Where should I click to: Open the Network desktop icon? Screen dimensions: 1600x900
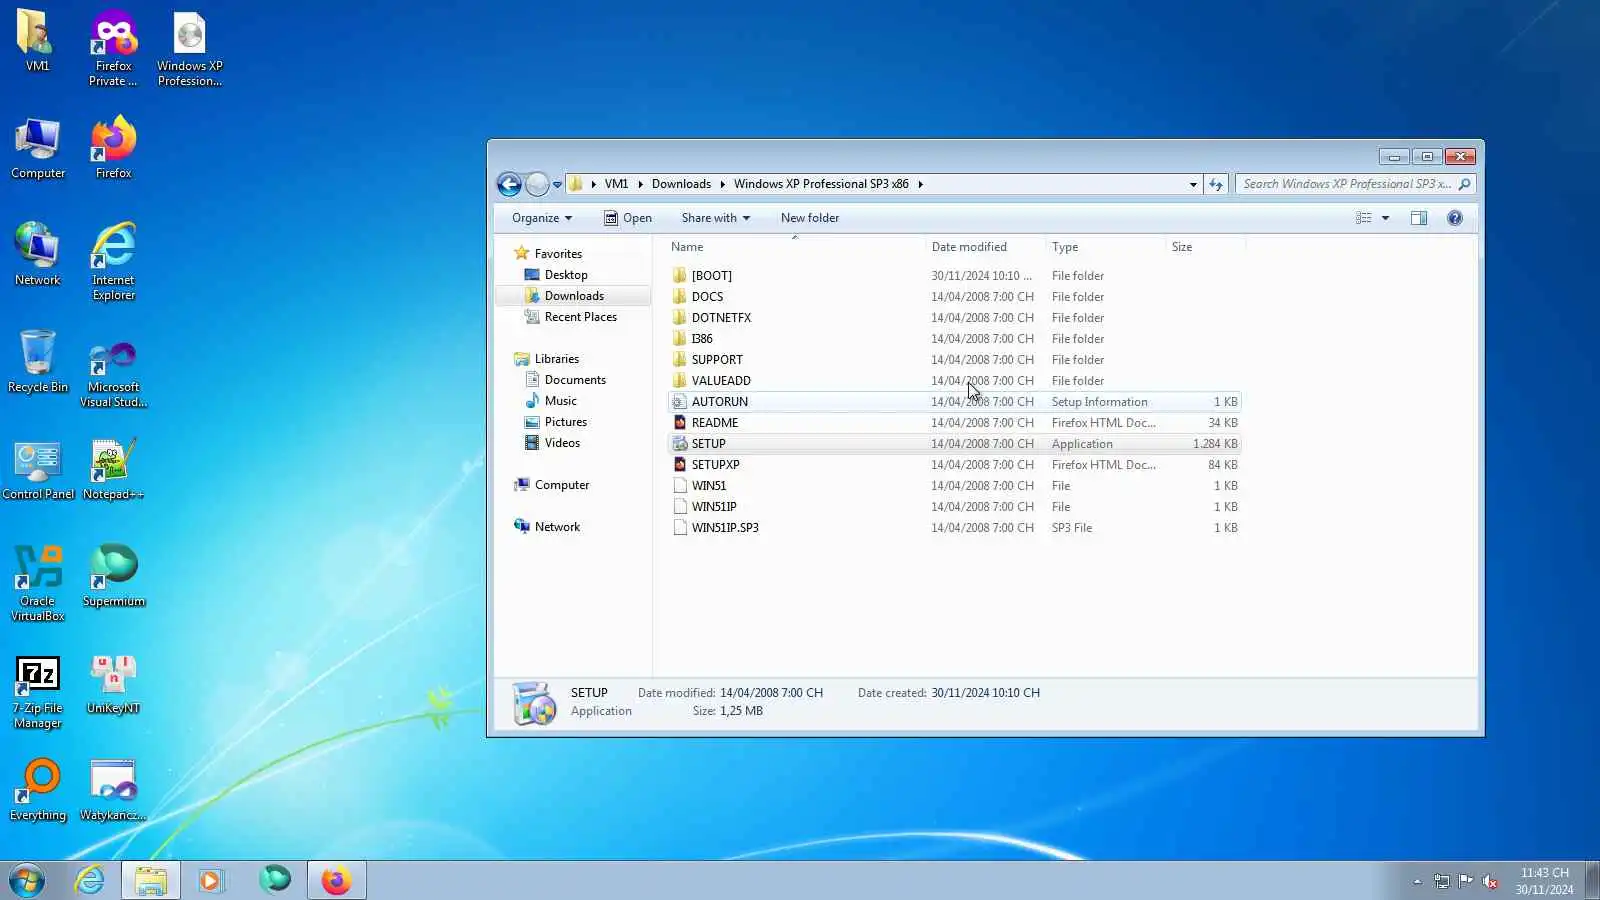point(38,256)
